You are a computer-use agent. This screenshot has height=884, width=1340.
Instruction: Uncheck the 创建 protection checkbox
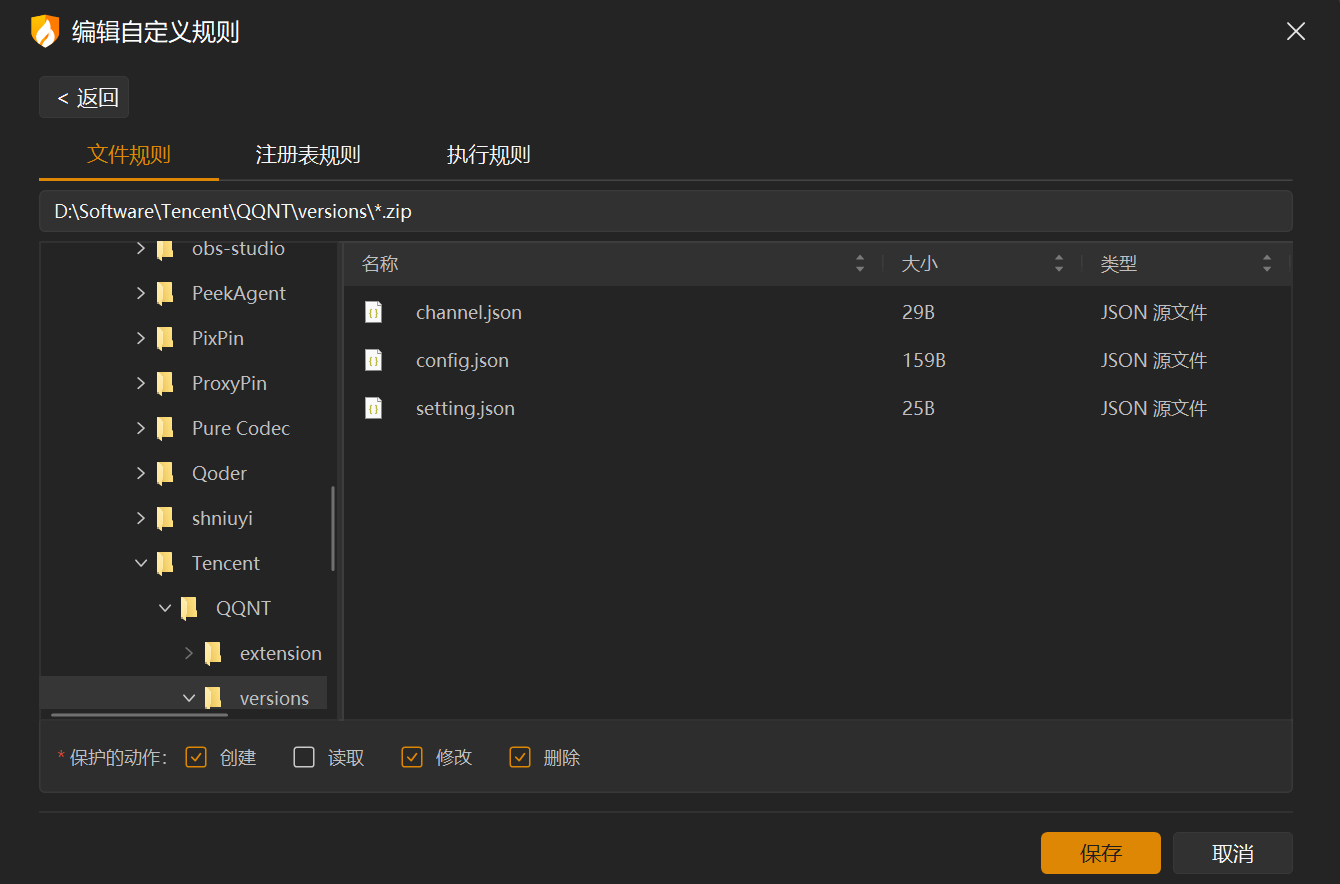coord(196,757)
